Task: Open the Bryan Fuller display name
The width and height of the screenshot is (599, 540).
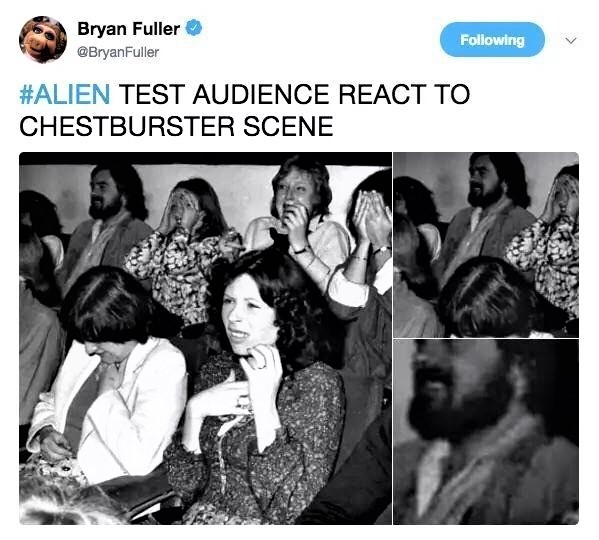Action: point(129,29)
